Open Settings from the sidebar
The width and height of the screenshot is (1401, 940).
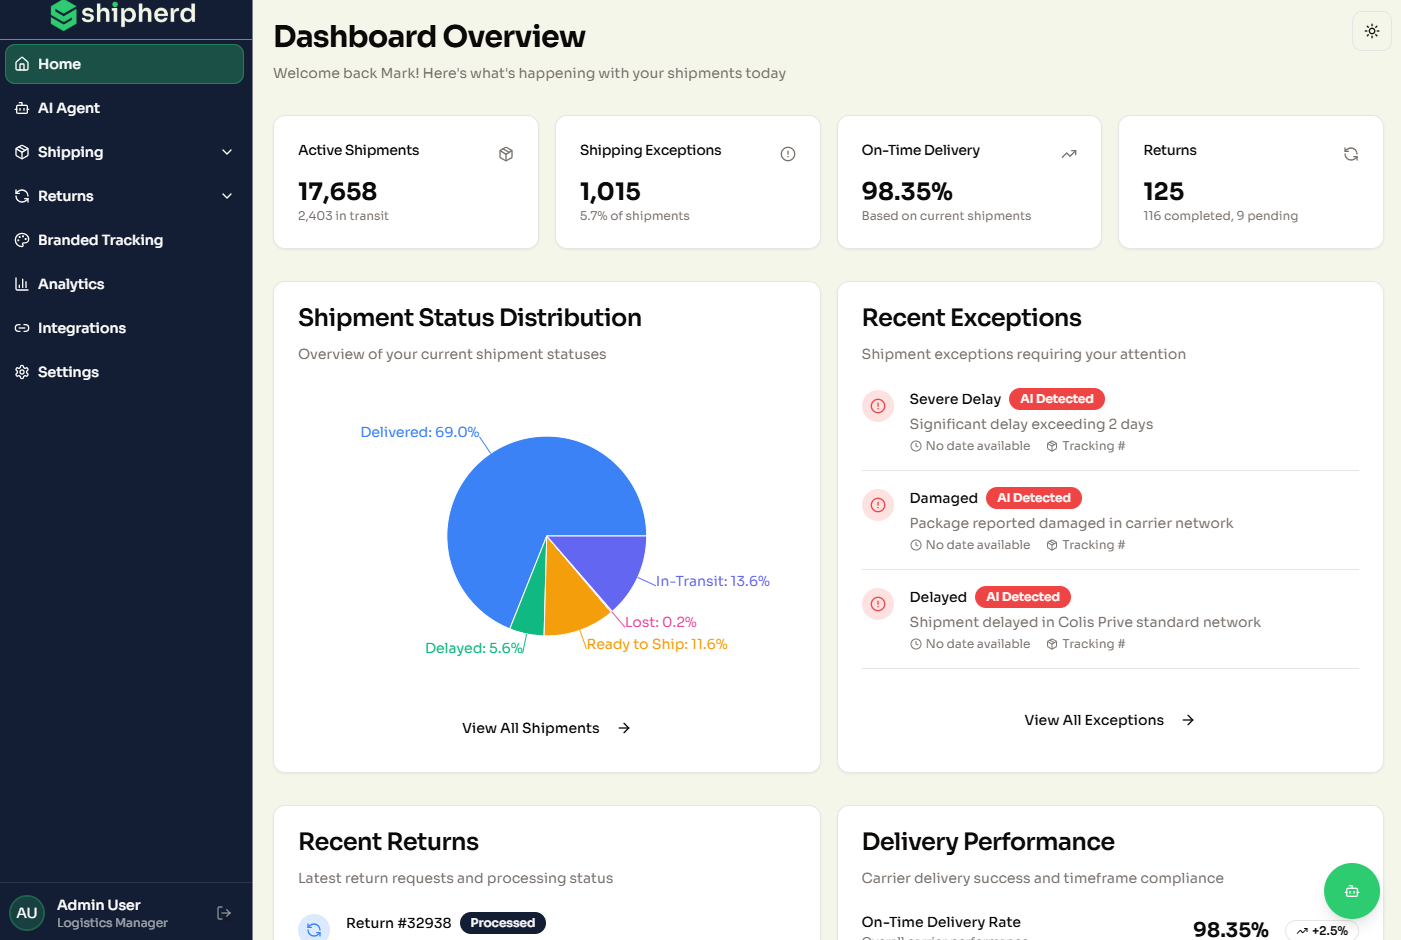[x=68, y=372]
